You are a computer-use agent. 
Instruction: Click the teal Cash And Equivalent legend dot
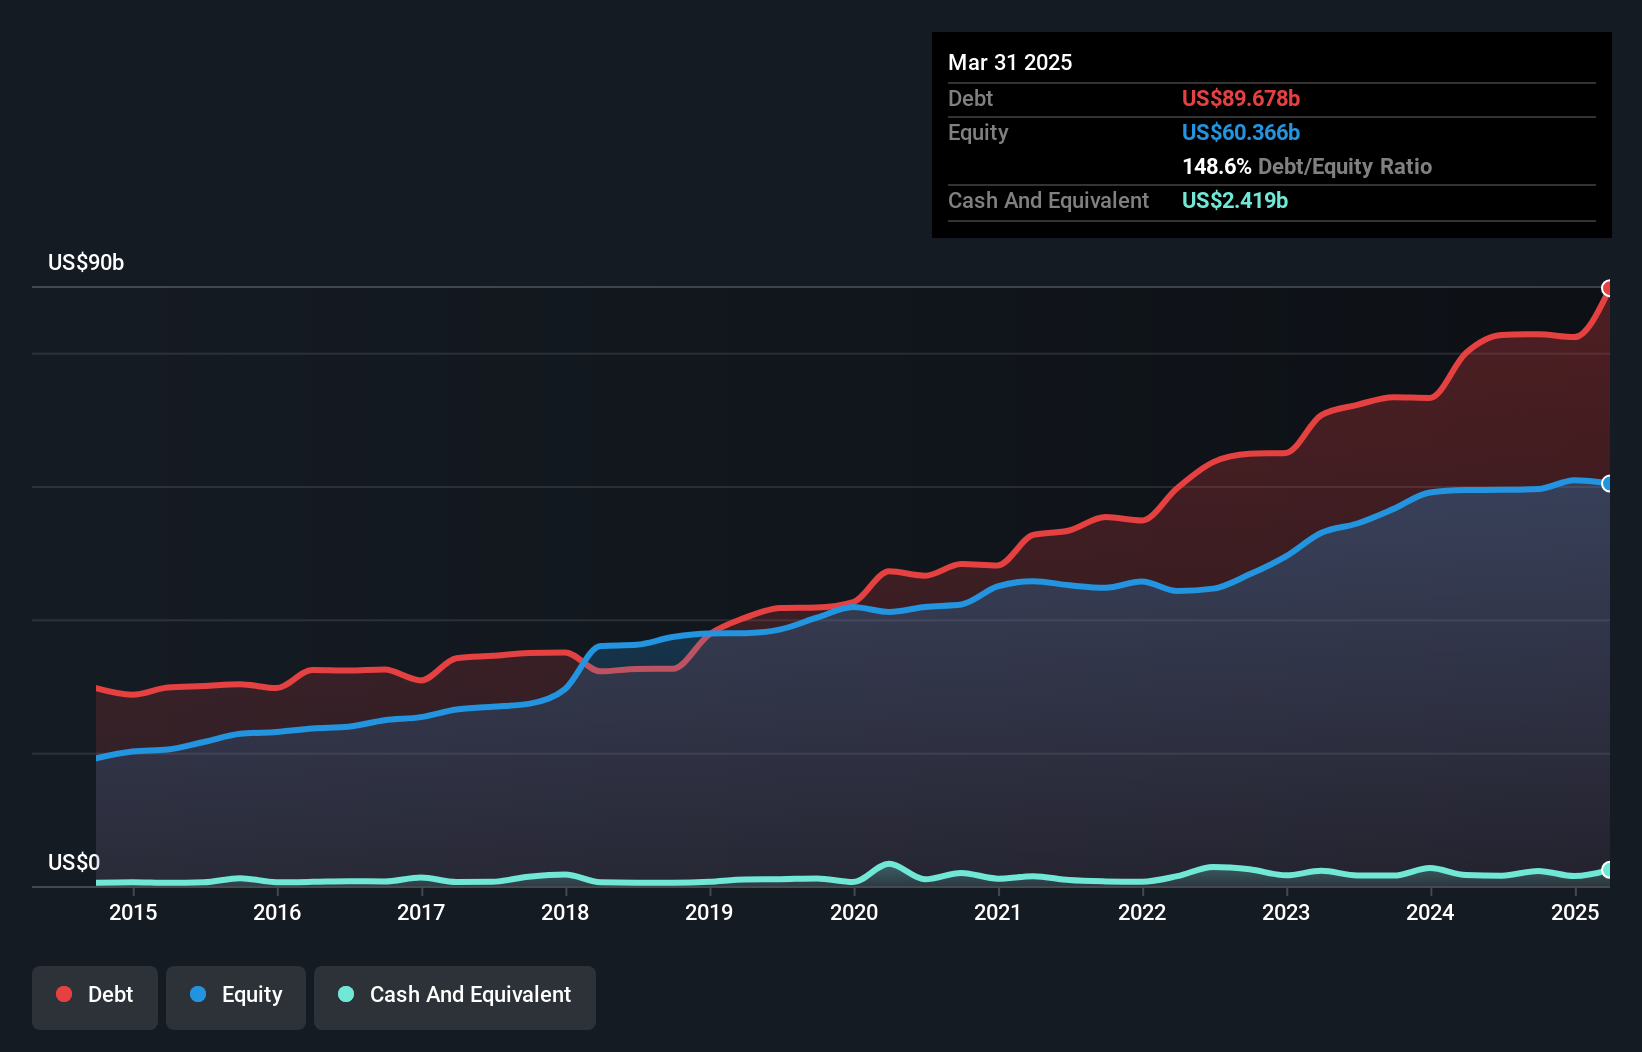(346, 994)
